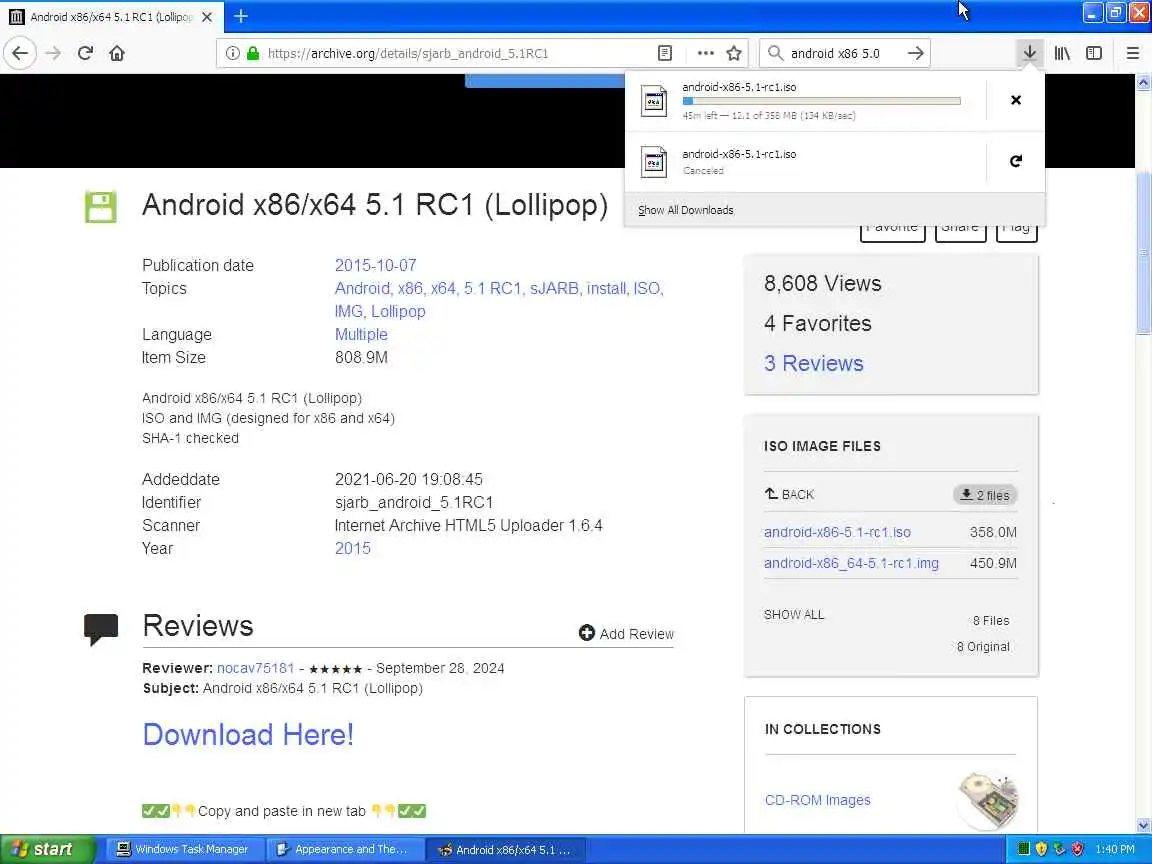Click BACK in ISO image files
Screen dimensions: 1152x864
tap(789, 494)
